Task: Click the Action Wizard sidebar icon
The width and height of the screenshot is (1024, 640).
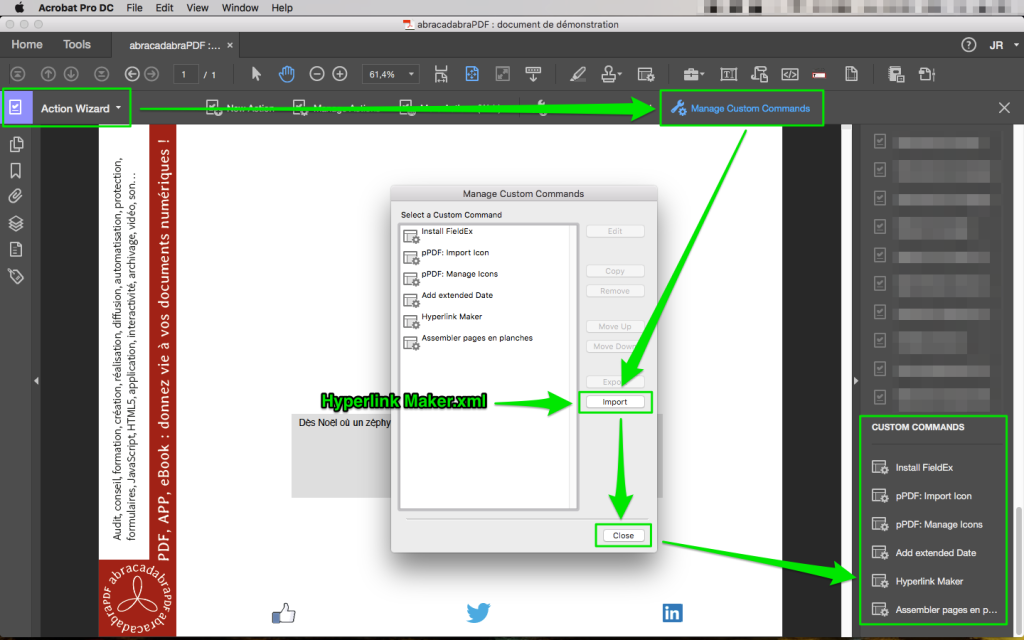Action: pos(14,107)
